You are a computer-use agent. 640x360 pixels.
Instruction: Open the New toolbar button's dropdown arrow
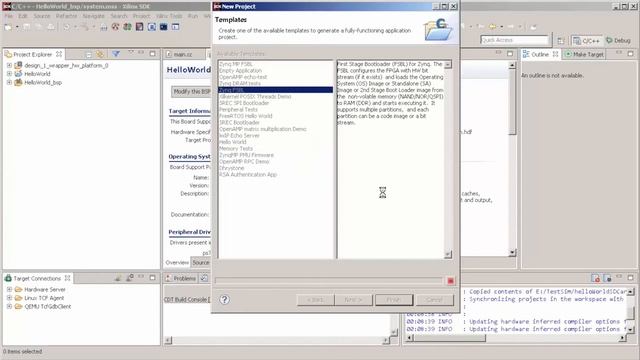tap(17, 27)
